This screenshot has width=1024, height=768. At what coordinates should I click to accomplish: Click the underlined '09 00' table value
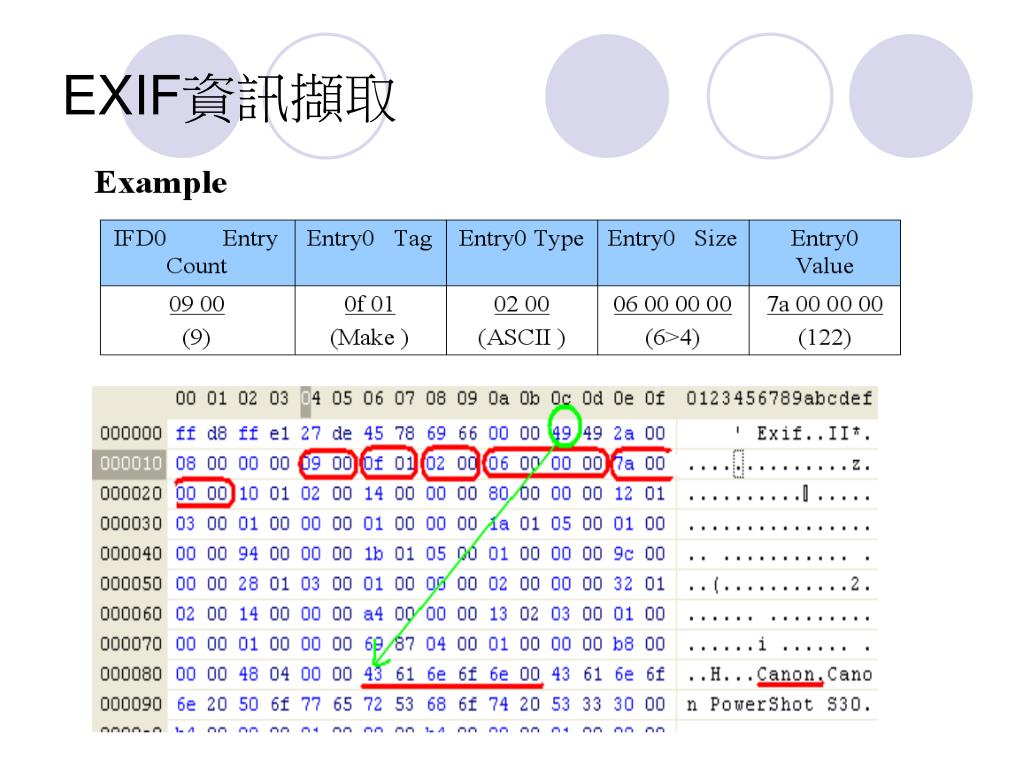point(197,304)
